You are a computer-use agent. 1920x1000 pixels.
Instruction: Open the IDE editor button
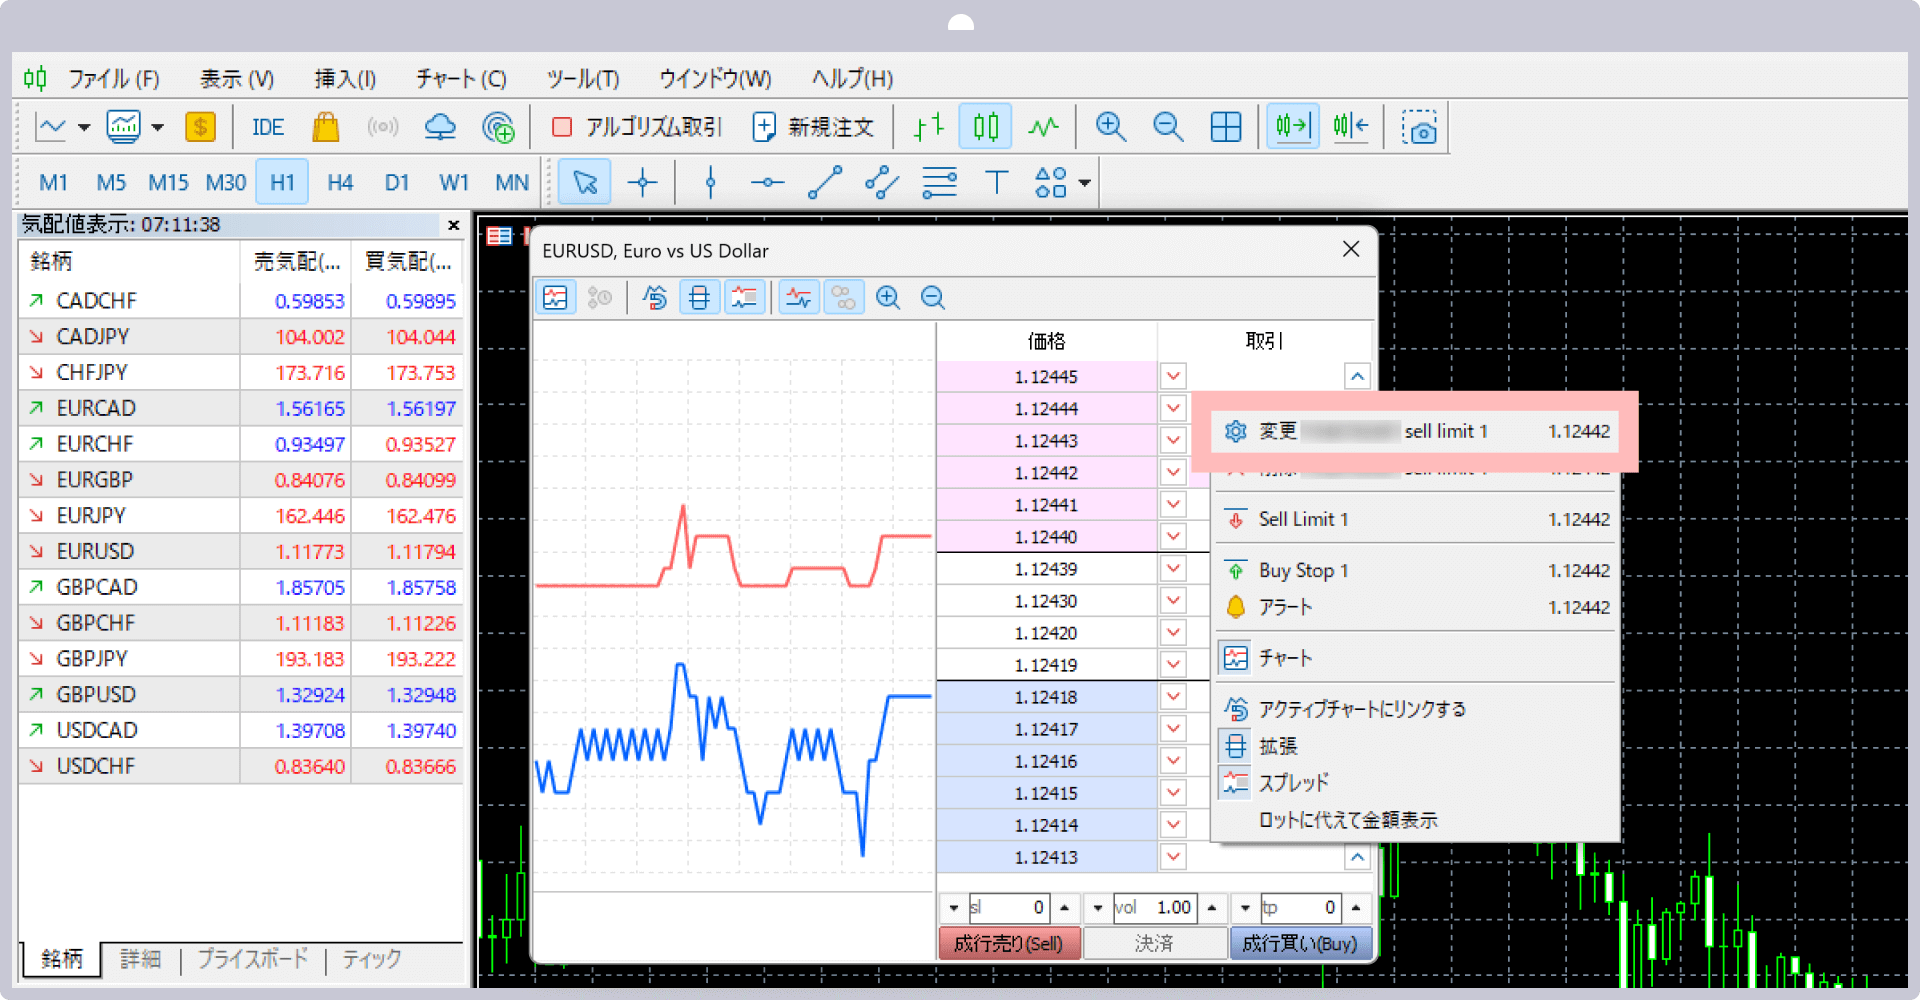point(267,128)
